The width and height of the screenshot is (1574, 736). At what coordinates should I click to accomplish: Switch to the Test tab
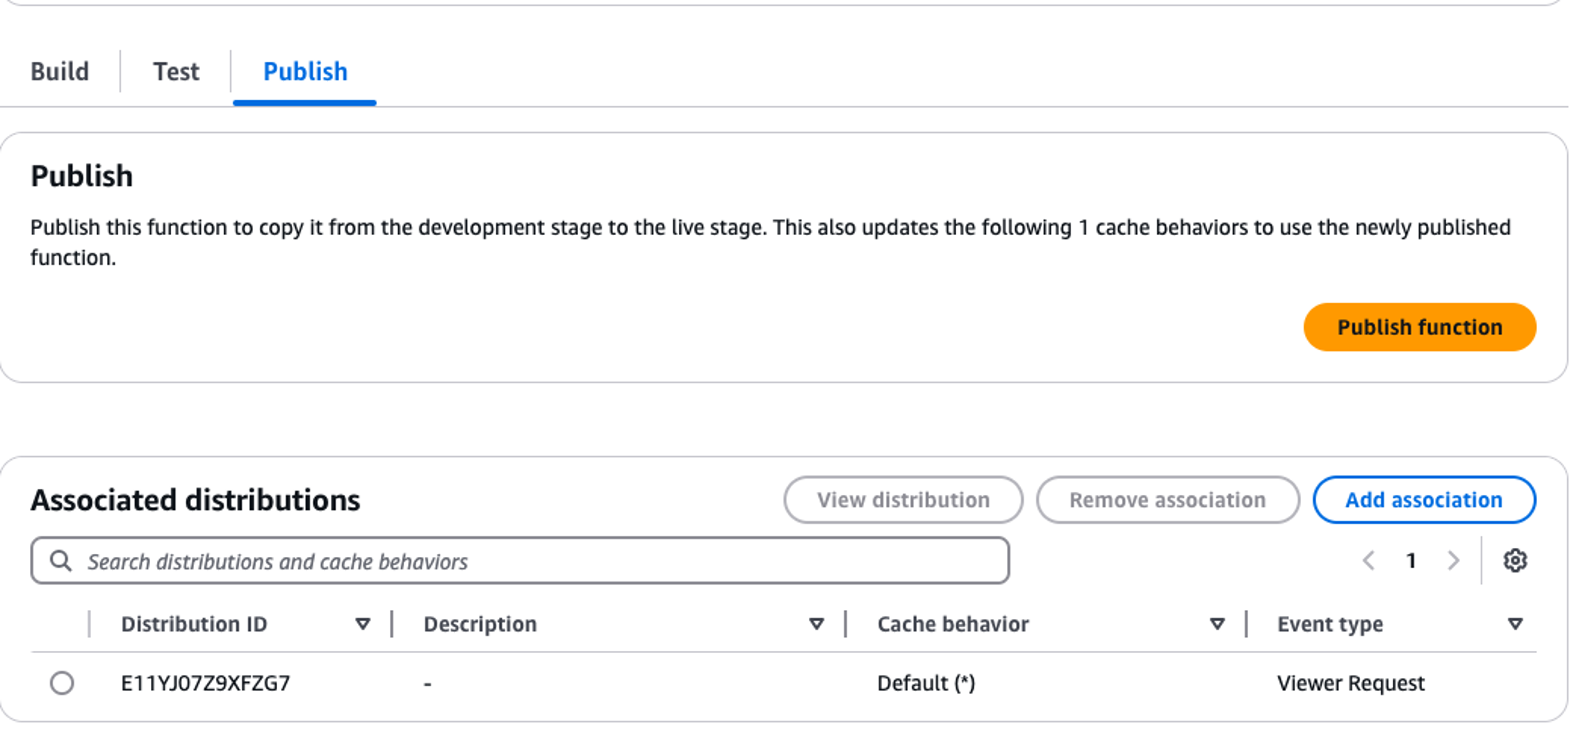(x=175, y=71)
